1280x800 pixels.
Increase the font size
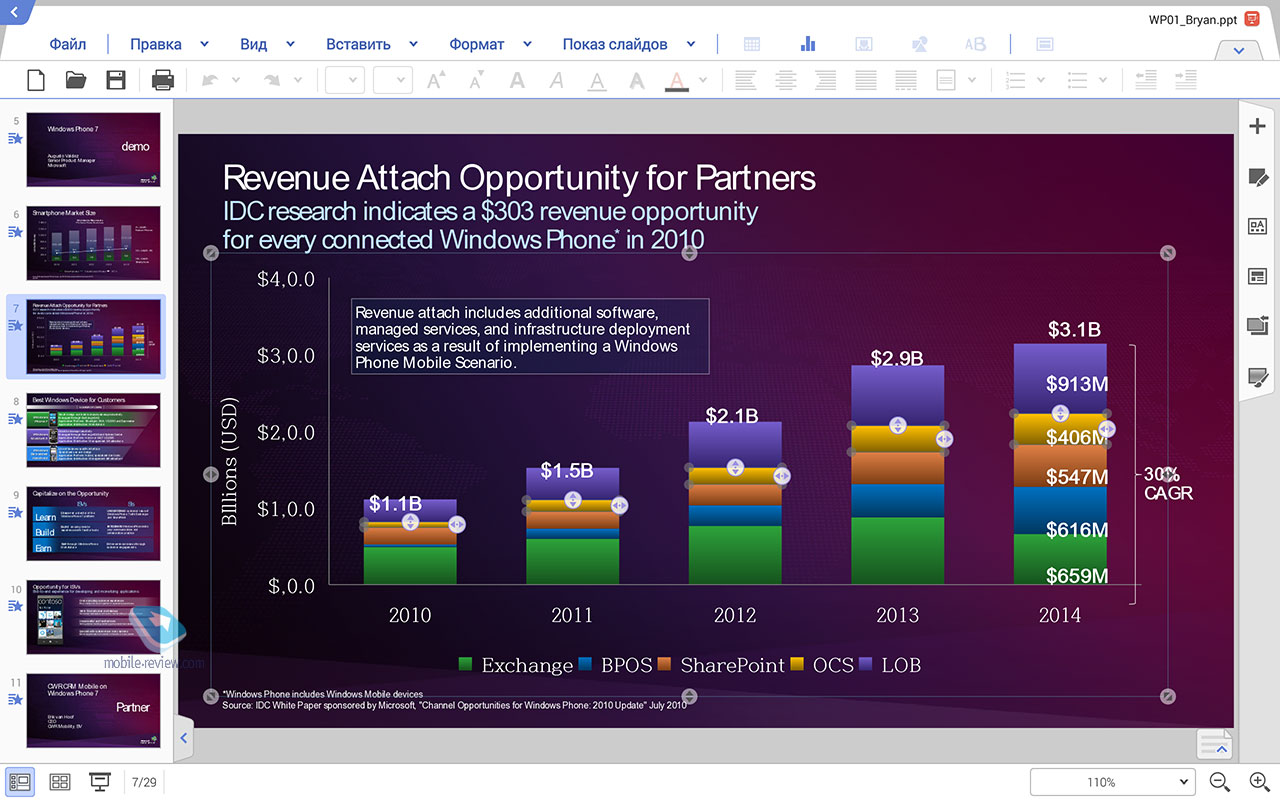pyautogui.click(x=436, y=80)
